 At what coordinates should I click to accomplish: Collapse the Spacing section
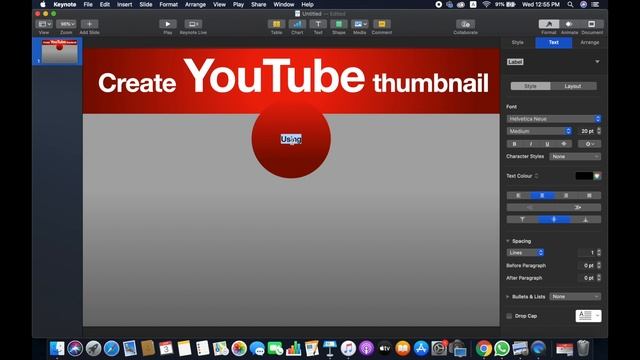pyautogui.click(x=508, y=241)
